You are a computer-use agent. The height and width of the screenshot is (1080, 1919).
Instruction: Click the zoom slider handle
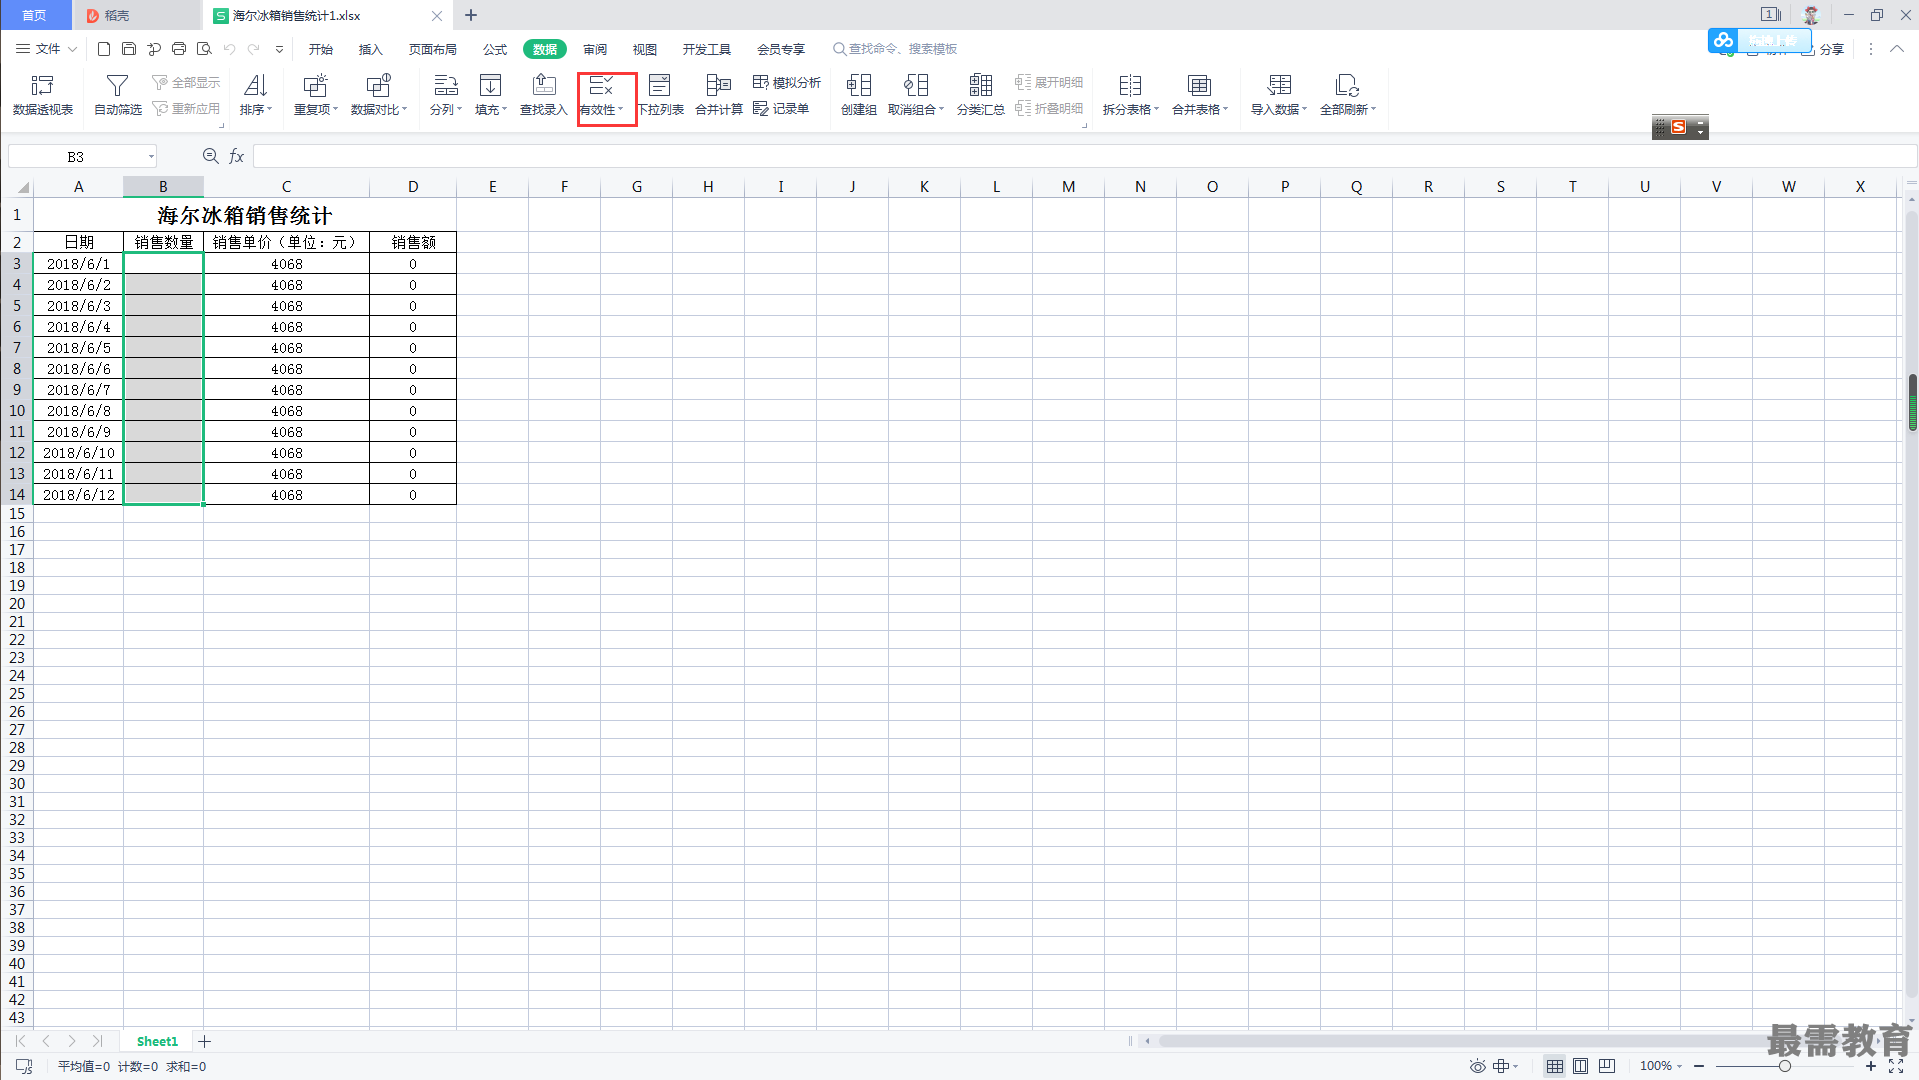point(1784,1066)
